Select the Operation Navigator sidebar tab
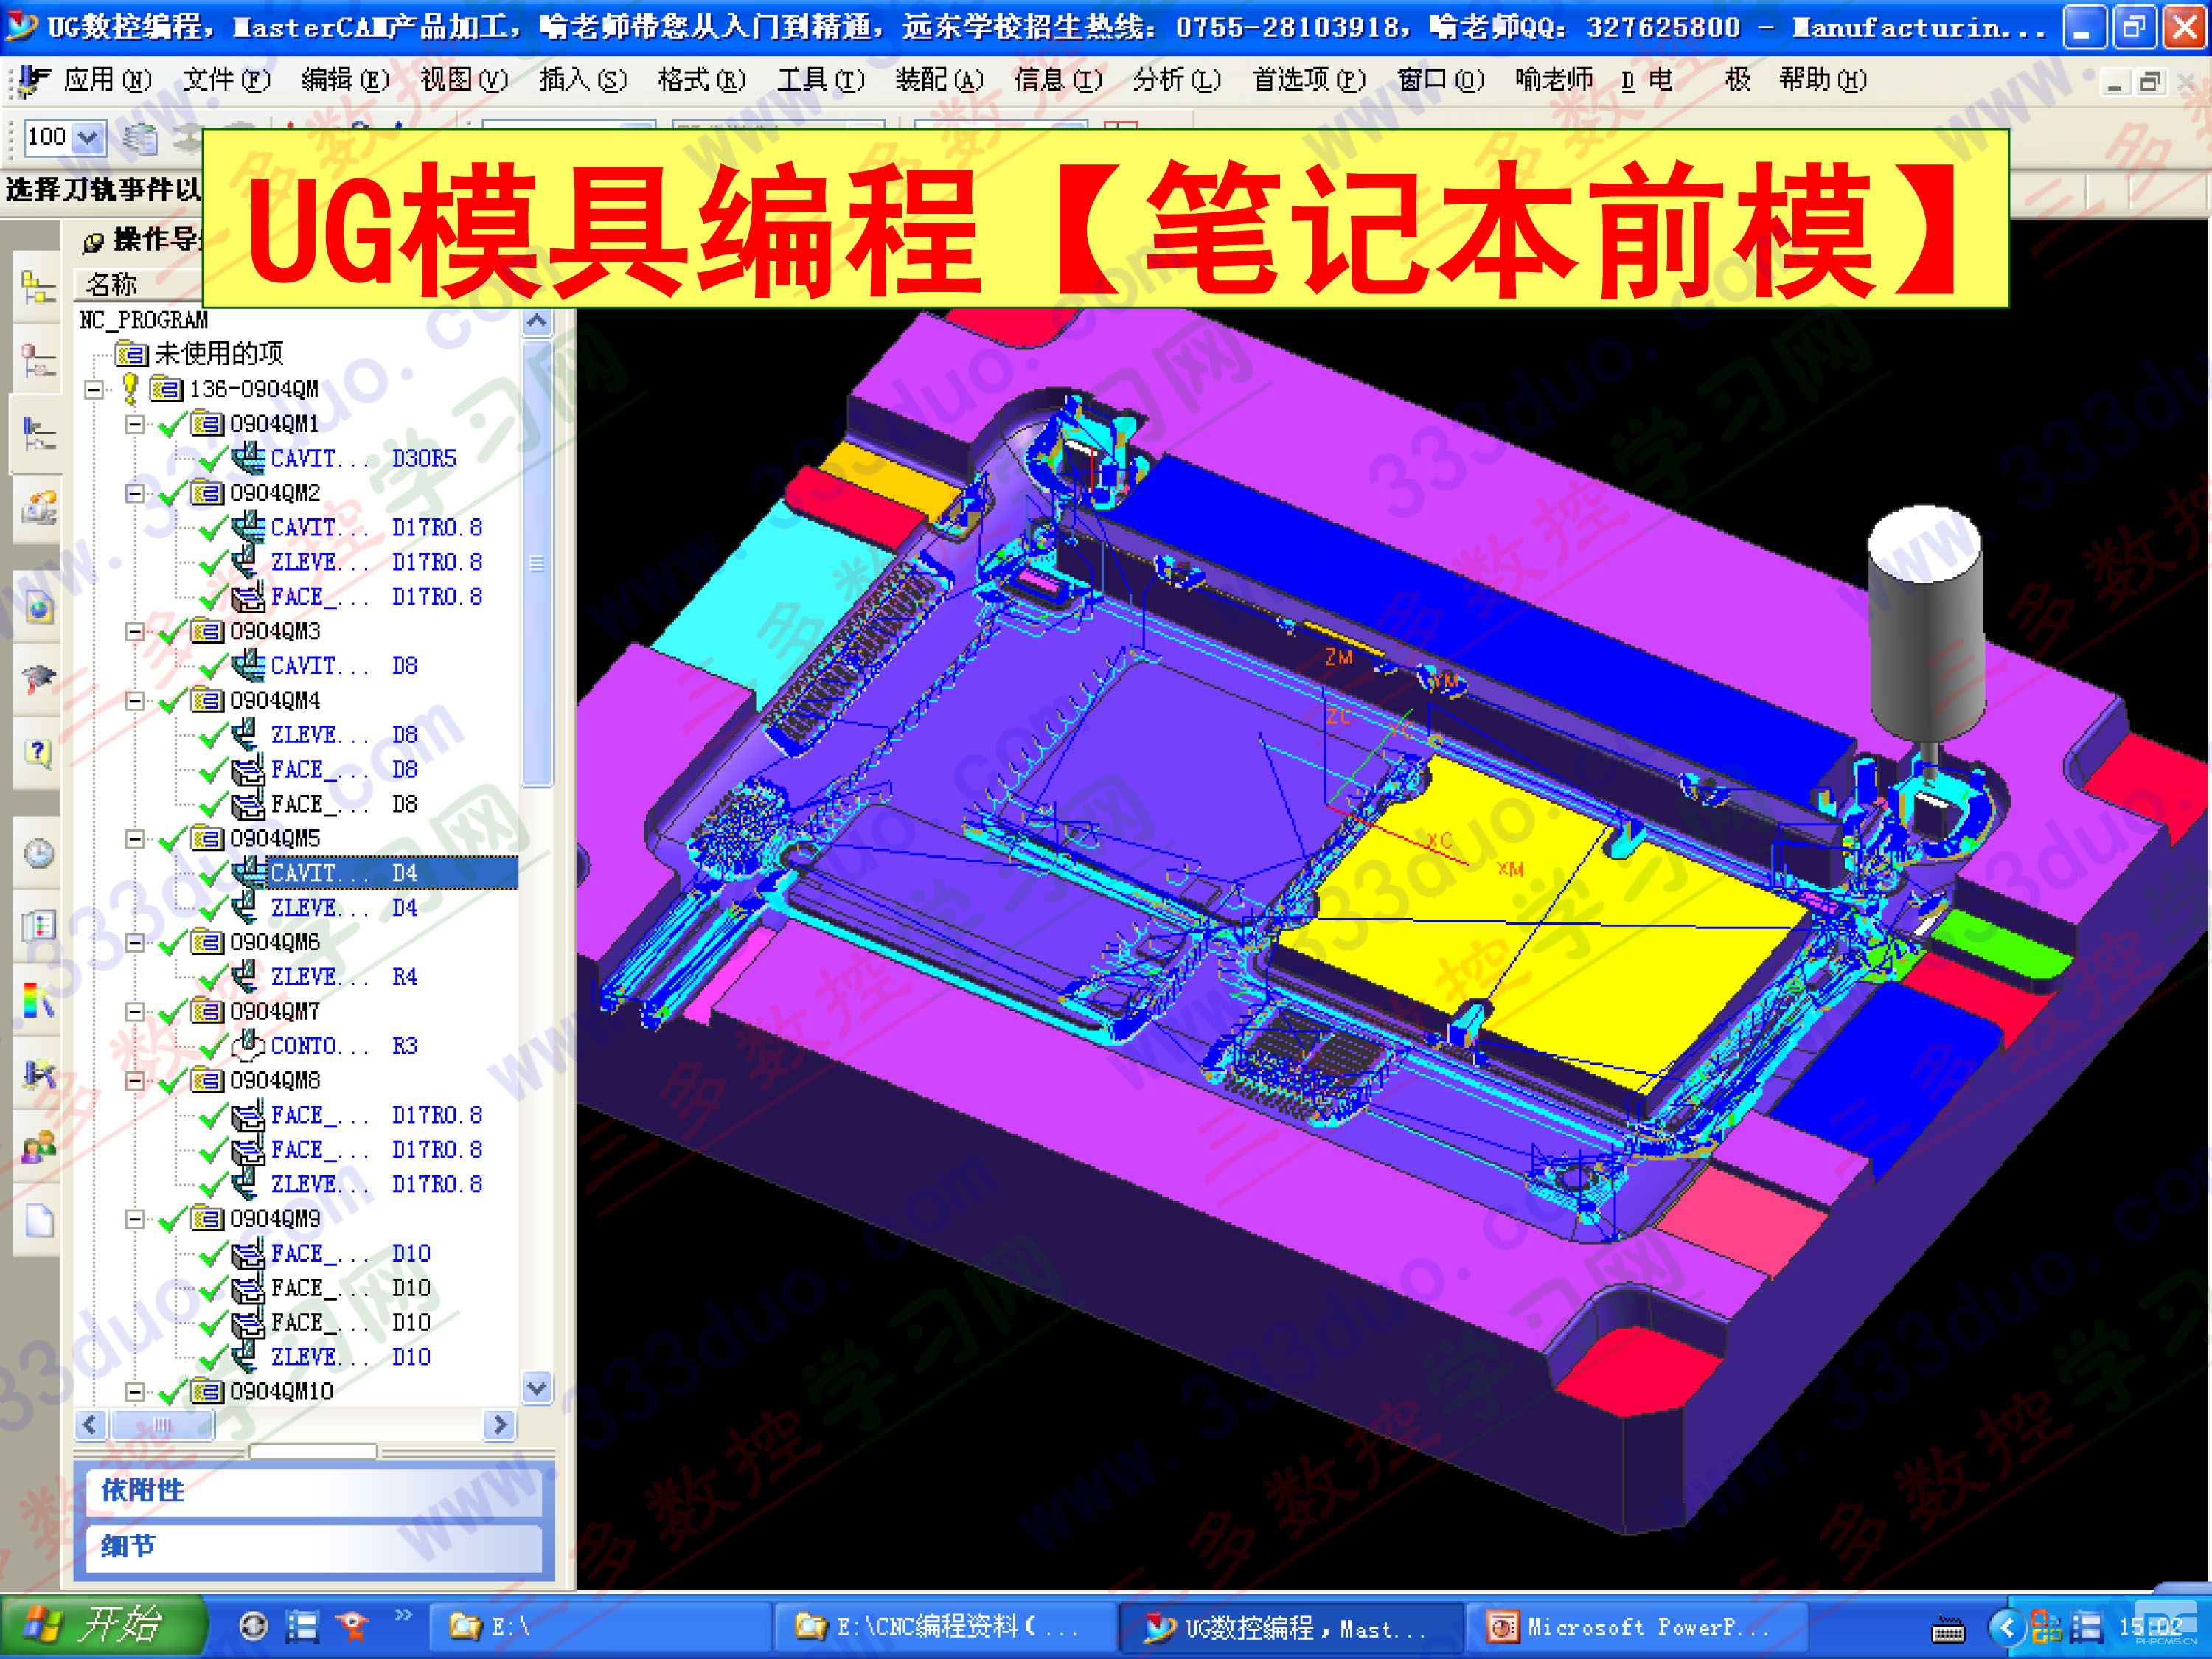 (37, 433)
